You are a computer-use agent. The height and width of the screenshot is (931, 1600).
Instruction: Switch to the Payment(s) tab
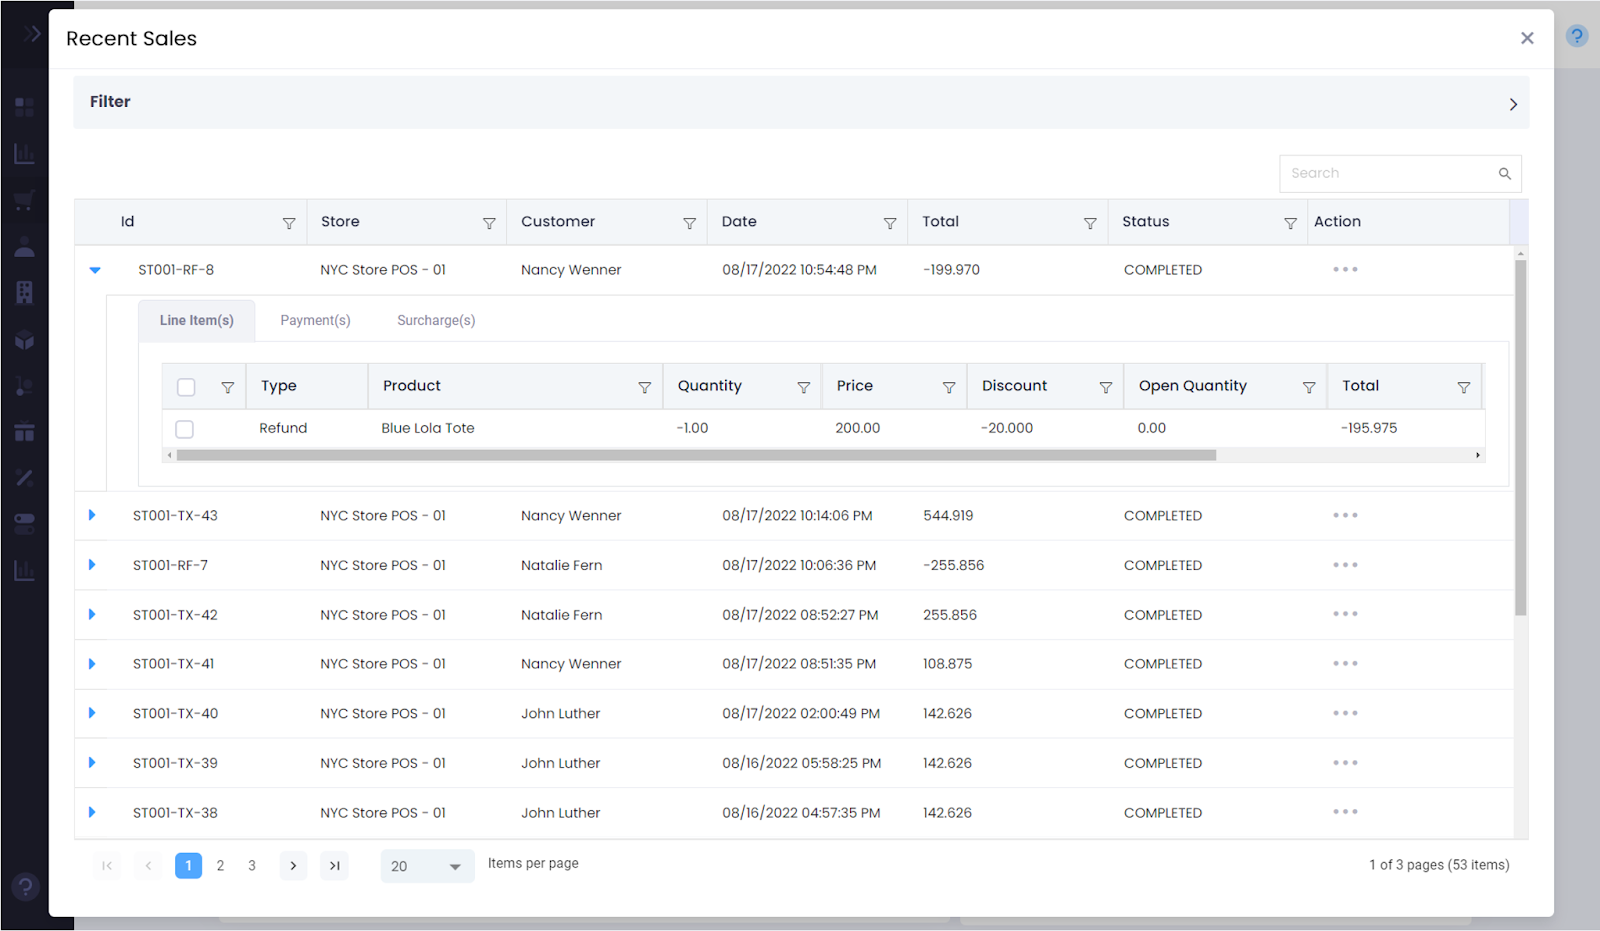[x=315, y=321]
